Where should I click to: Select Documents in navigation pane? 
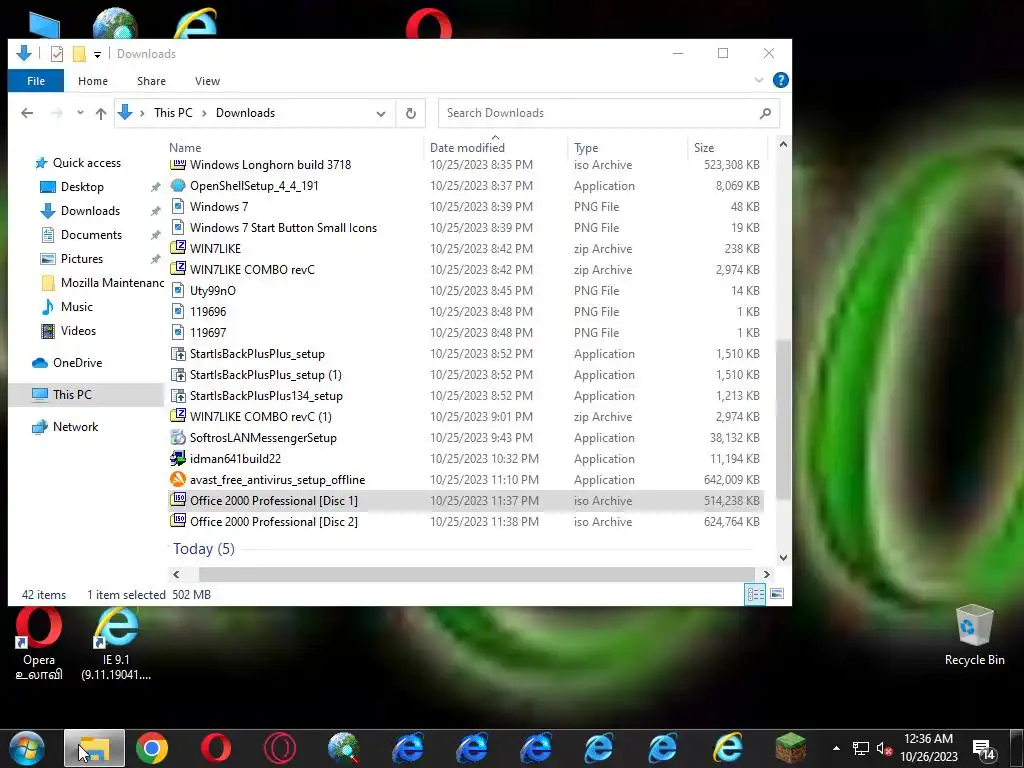coord(91,234)
